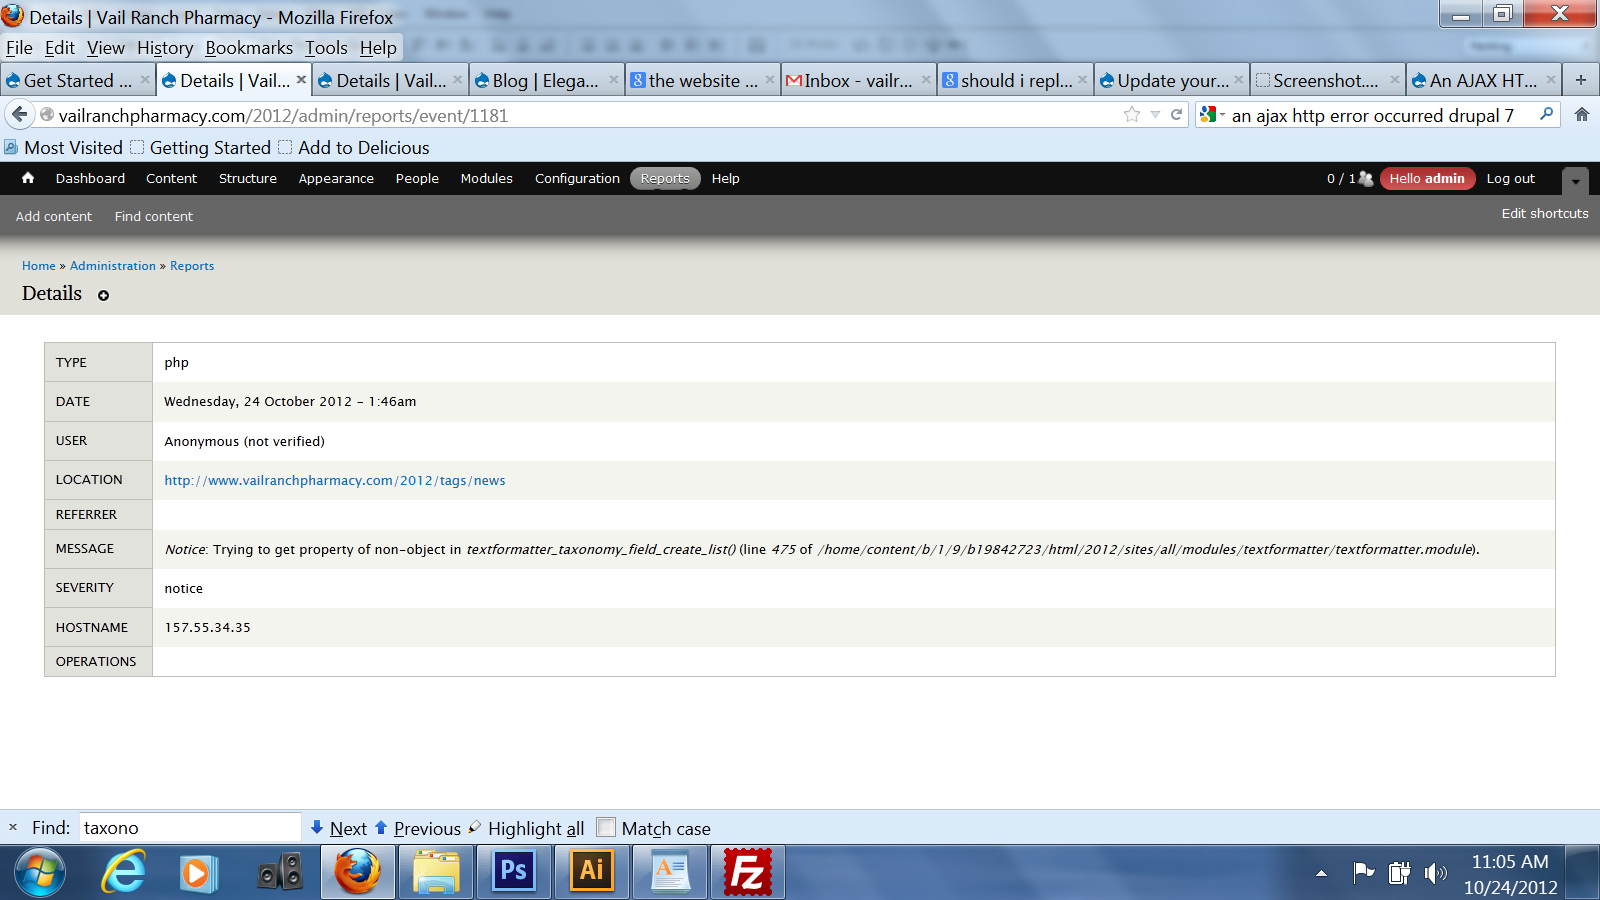Open the Windows Start menu orb
1600x900 pixels.
click(x=40, y=873)
